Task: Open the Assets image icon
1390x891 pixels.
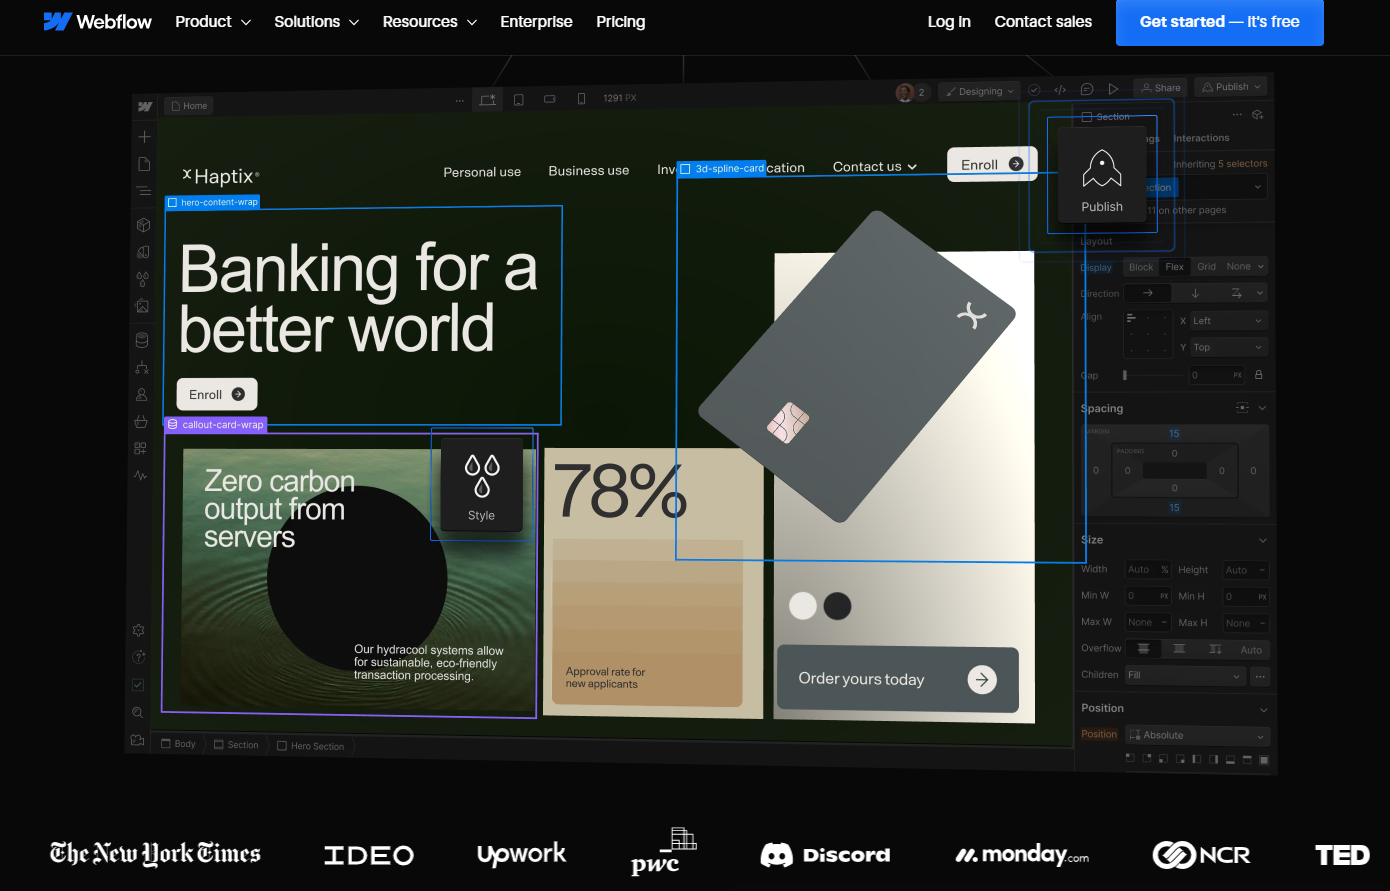Action: click(143, 306)
